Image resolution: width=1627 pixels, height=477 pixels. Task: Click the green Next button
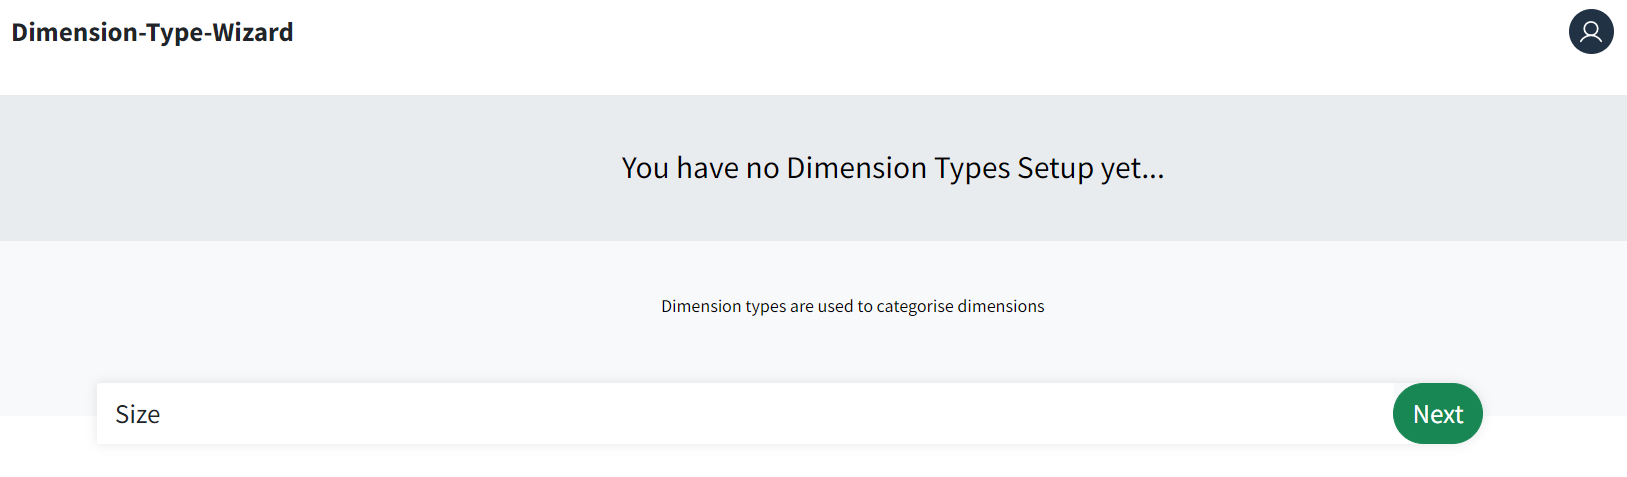[1437, 414]
